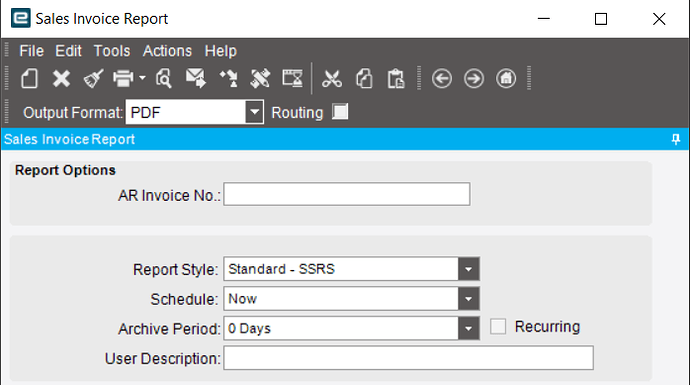Click the Print toolbar icon

(123, 79)
